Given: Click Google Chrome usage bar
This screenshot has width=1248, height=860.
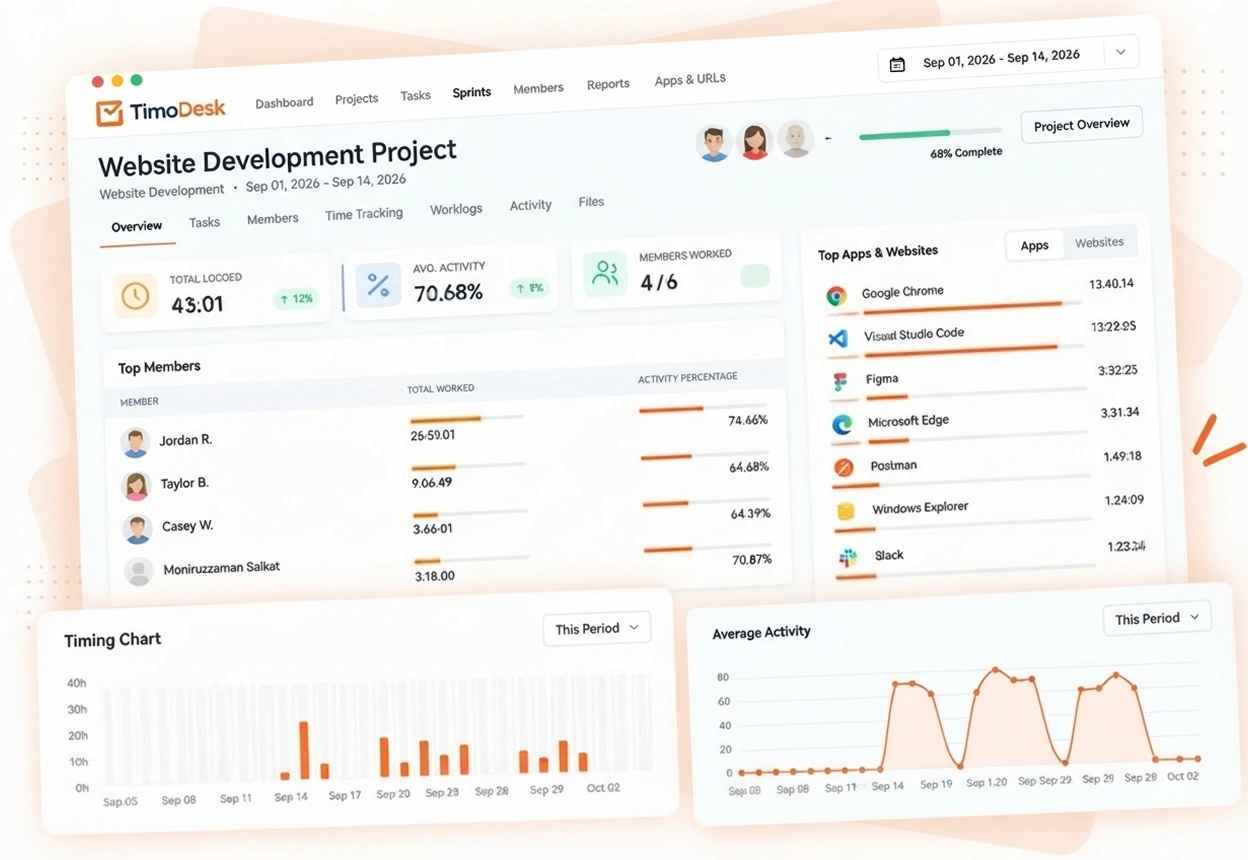Looking at the screenshot, I should click(x=972, y=306).
